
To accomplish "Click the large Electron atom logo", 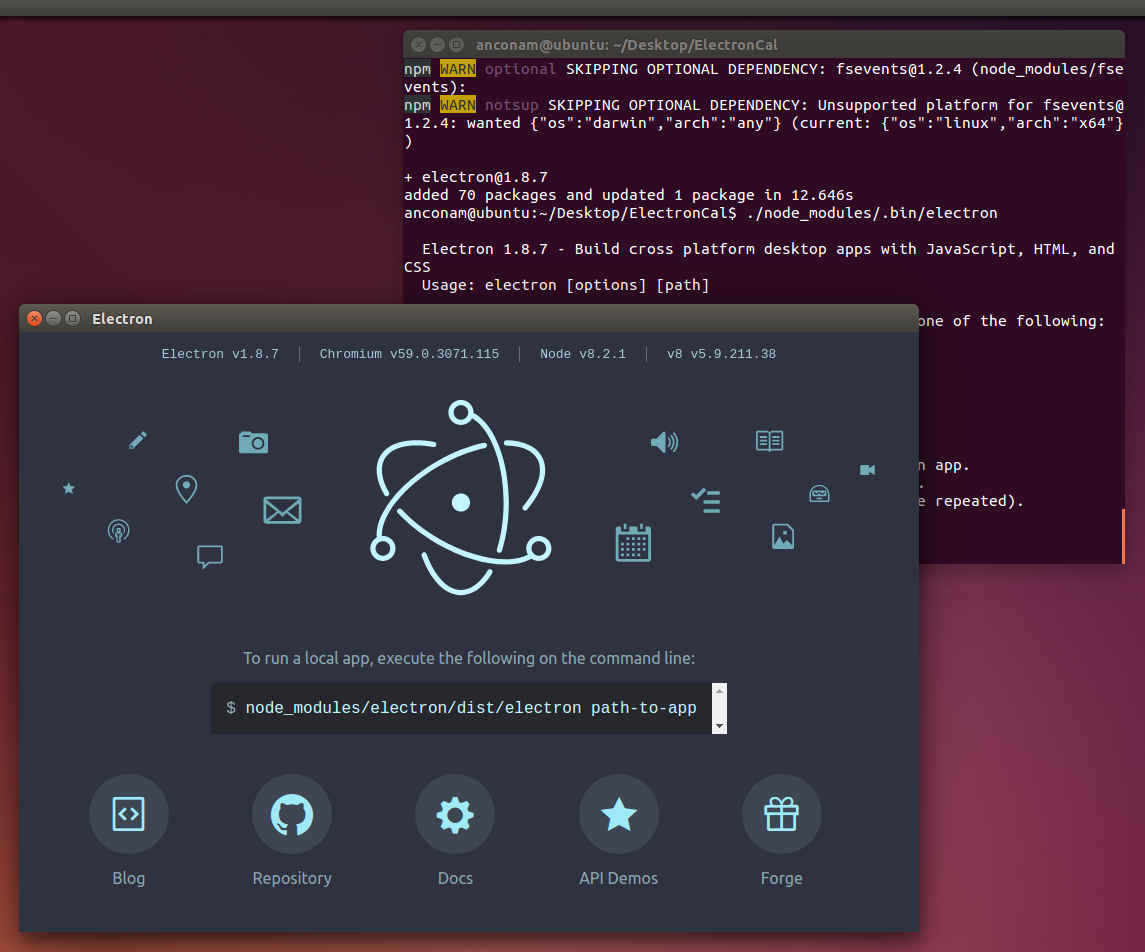I will point(460,498).
